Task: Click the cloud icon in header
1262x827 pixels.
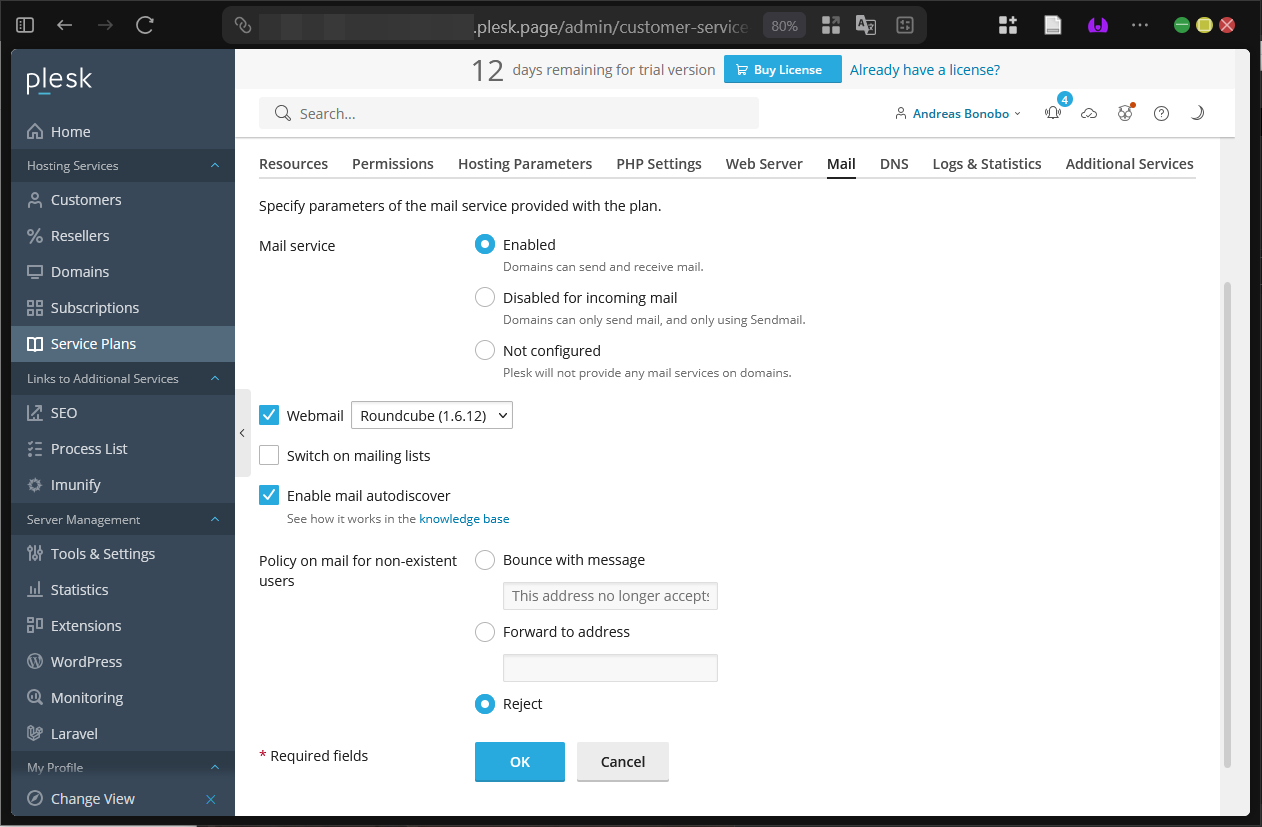Action: point(1089,114)
